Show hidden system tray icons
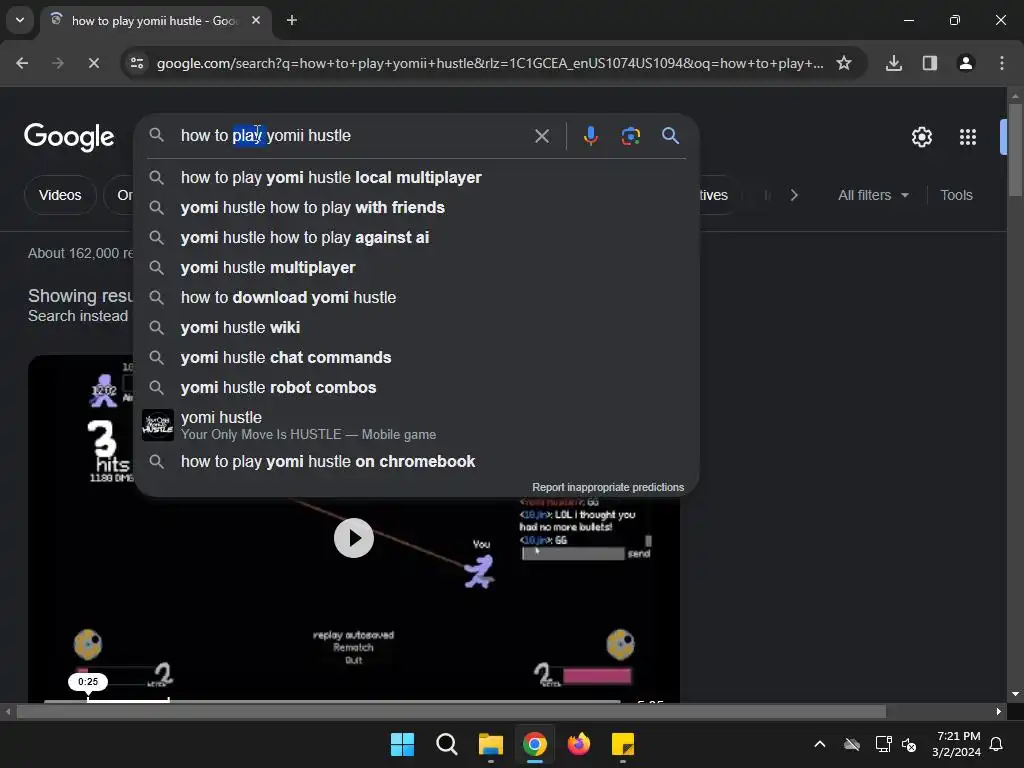 [x=820, y=744]
